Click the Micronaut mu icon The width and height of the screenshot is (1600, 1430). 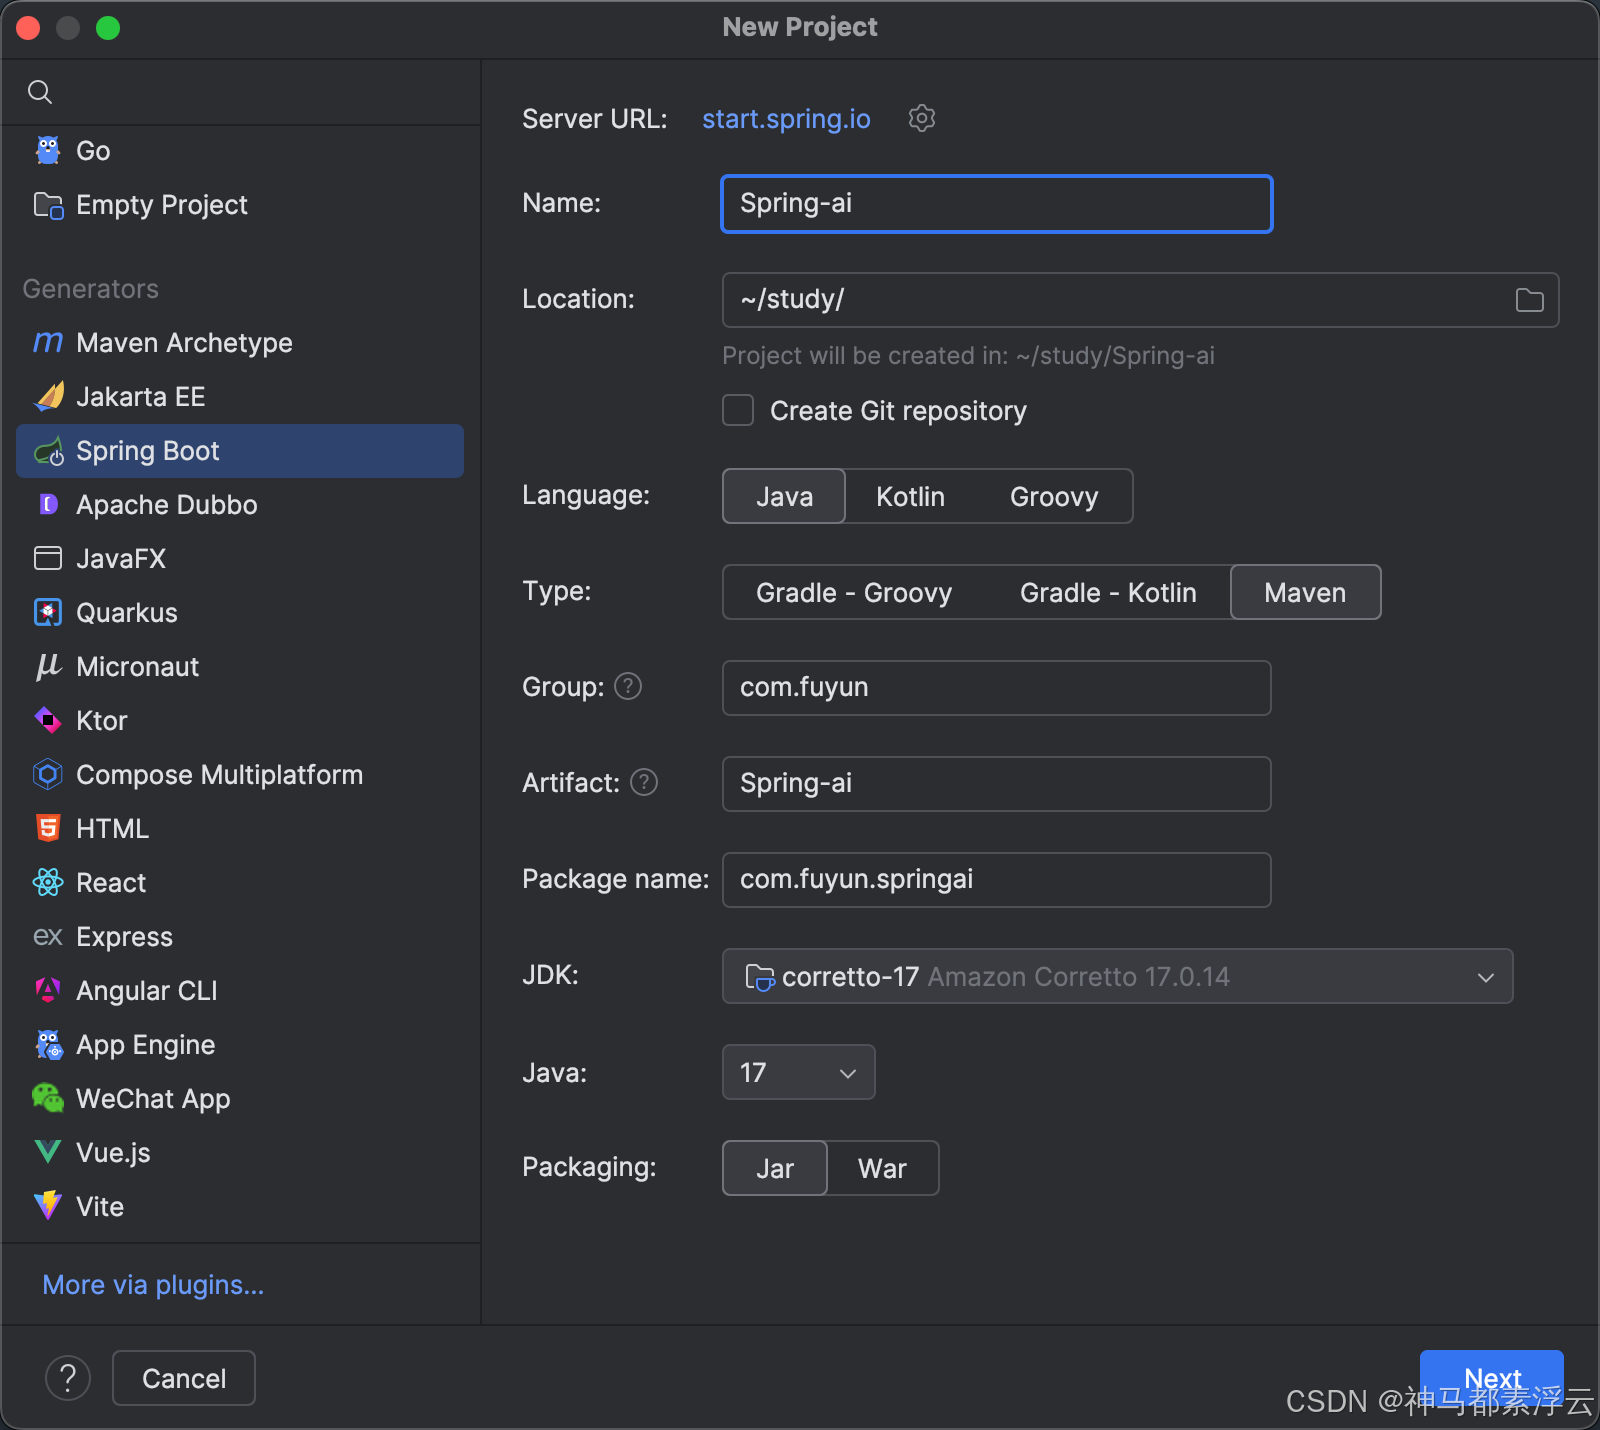[48, 666]
